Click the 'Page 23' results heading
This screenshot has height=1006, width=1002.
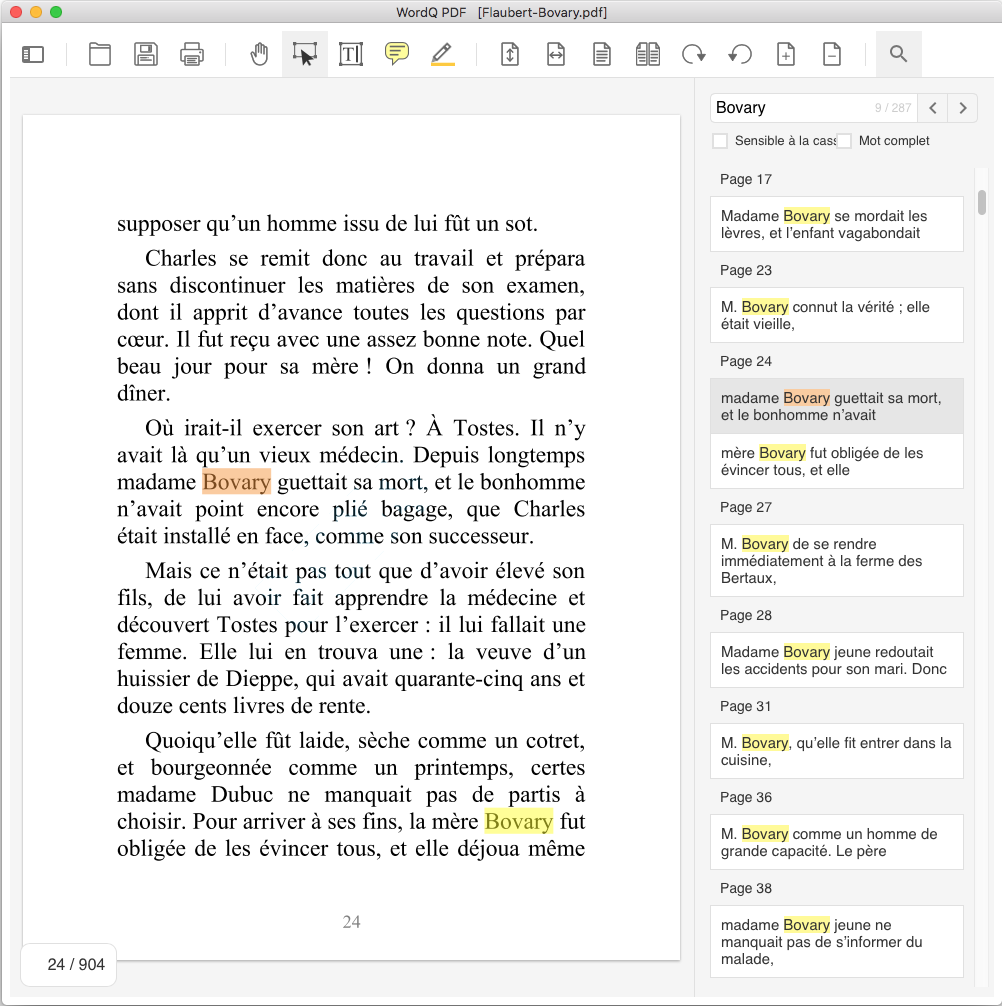(x=745, y=270)
